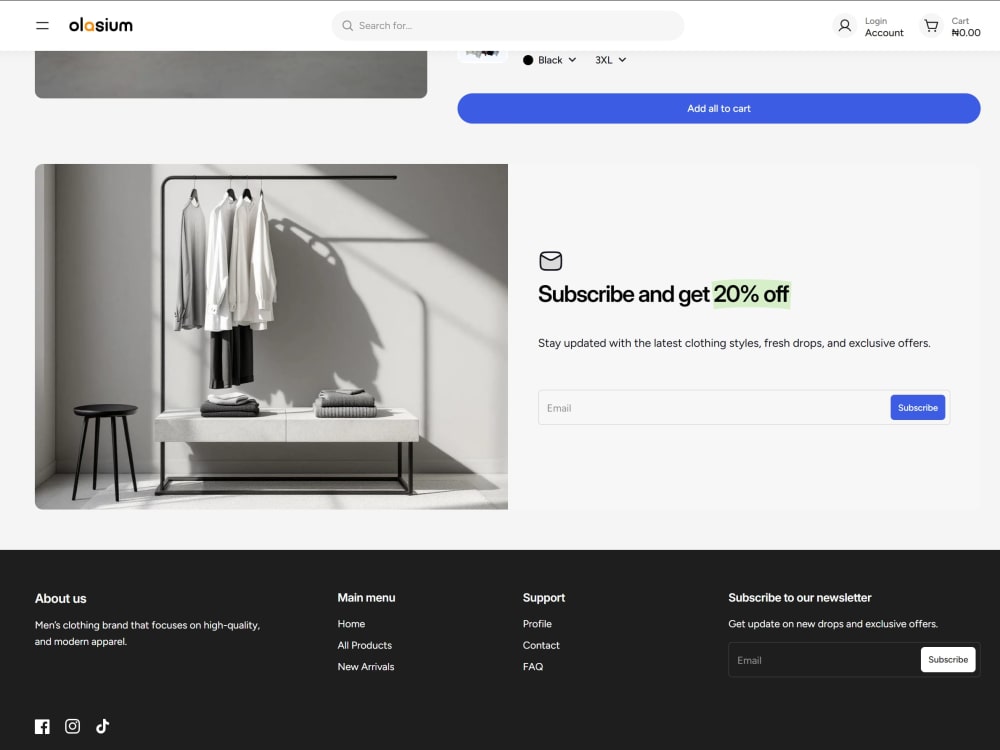1000x750 pixels.
Task: Expand the Black color dropdown
Action: pos(550,60)
